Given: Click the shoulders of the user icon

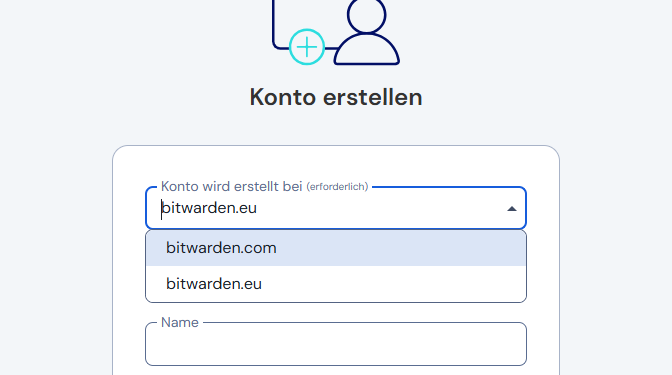Looking at the screenshot, I should pyautogui.click(x=366, y=50).
